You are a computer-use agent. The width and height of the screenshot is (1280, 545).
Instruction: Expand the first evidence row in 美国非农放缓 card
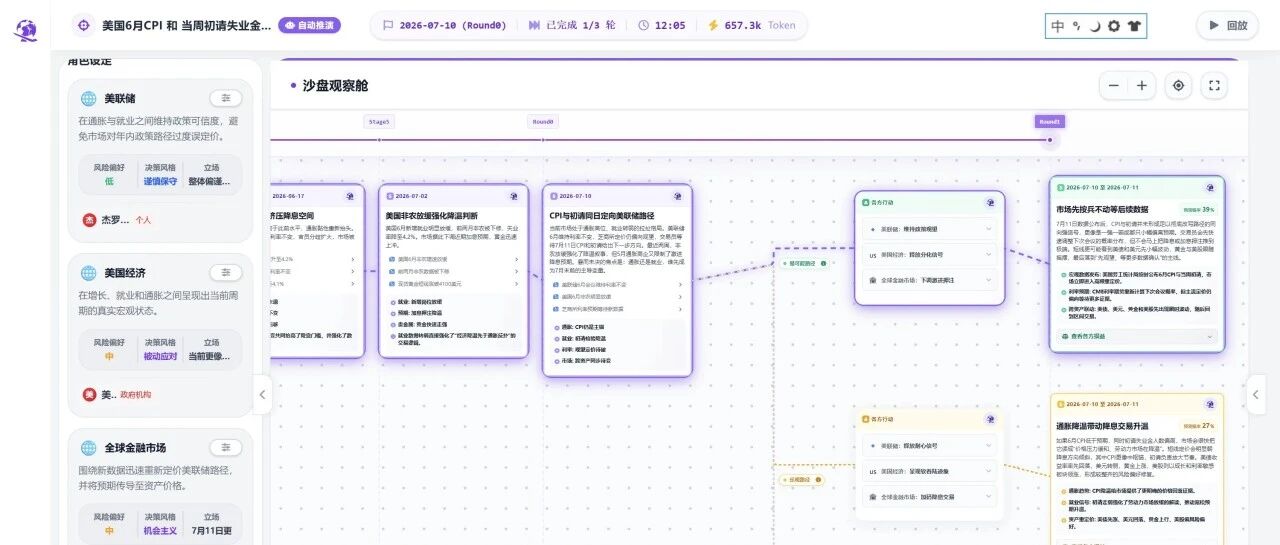tap(455, 259)
